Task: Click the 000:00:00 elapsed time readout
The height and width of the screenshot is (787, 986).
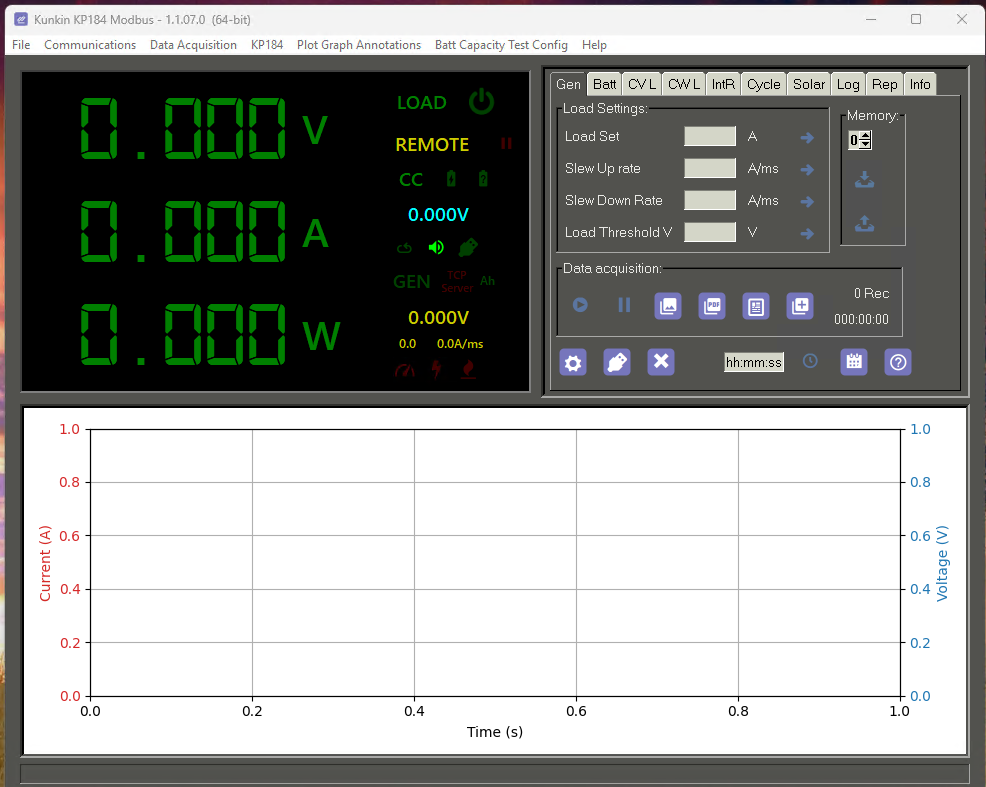Action: (x=861, y=319)
